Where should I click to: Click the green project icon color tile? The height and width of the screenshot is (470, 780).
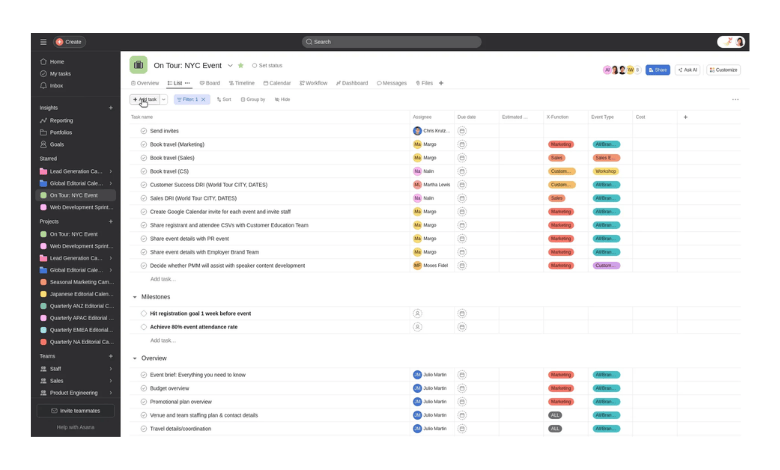[x=138, y=65]
